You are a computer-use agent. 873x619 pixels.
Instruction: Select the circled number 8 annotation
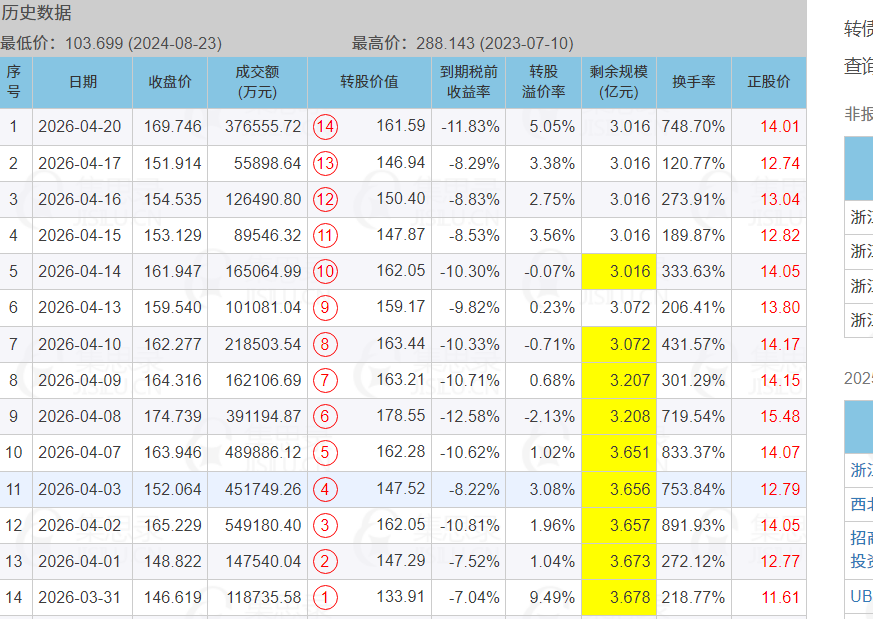coord(325,345)
